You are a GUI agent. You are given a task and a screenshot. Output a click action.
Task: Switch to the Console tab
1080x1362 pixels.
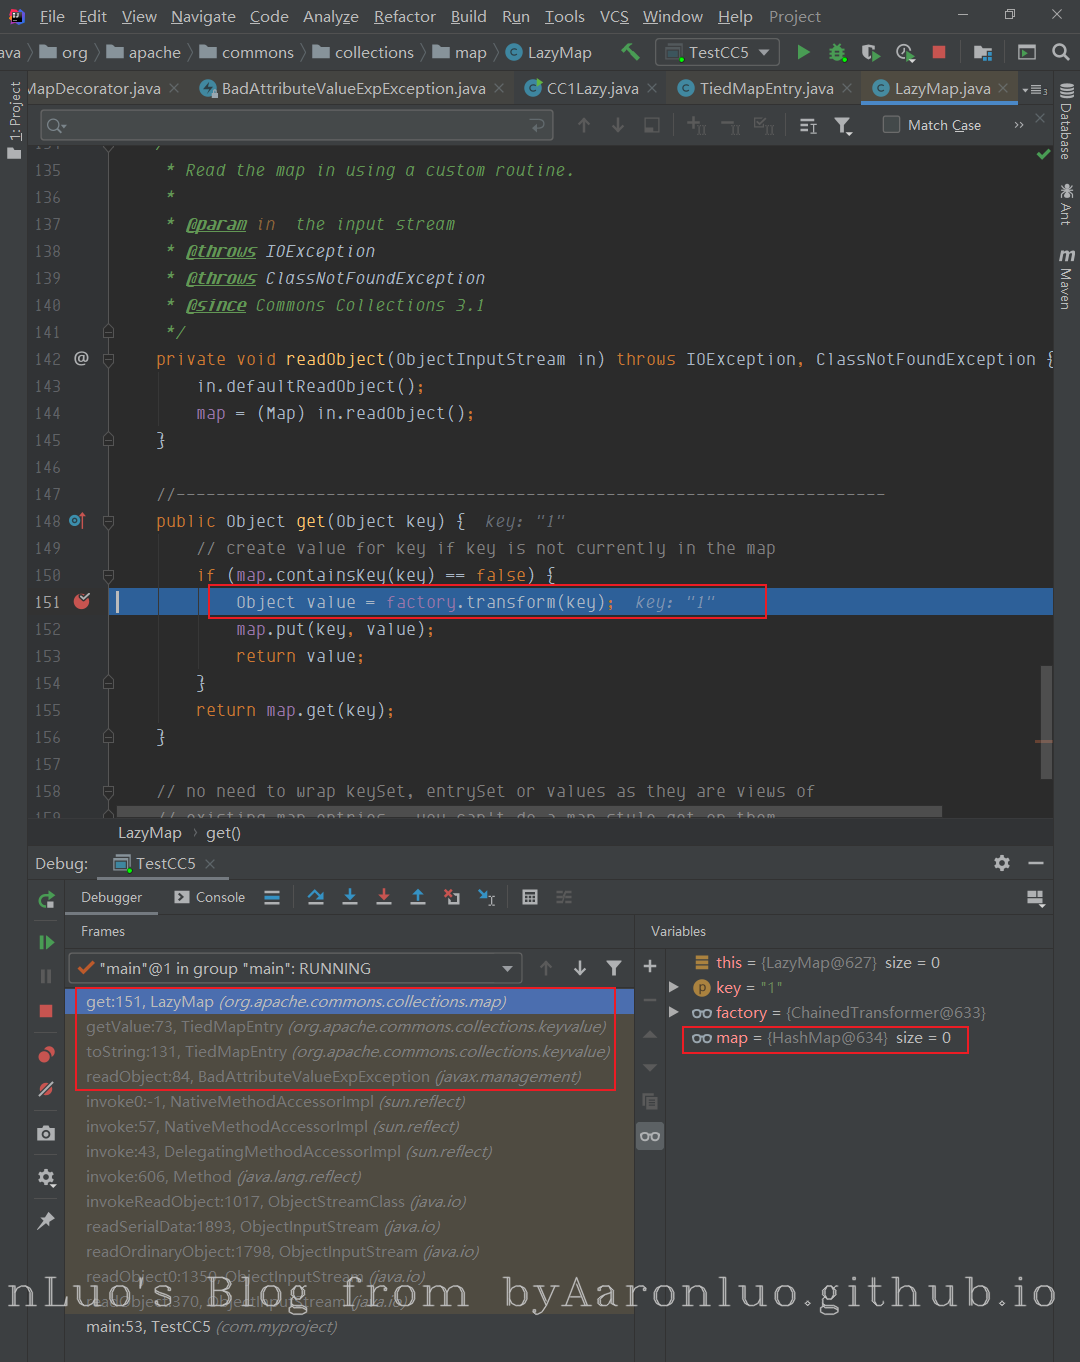pyautogui.click(x=210, y=897)
